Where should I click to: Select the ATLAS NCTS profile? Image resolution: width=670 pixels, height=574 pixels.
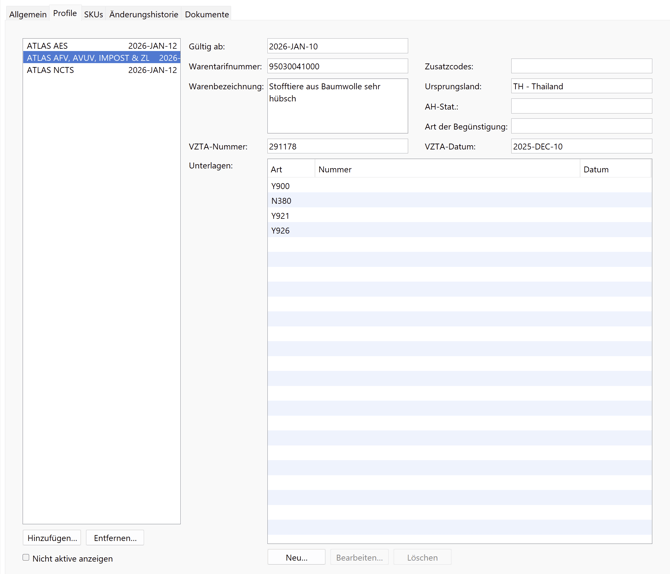point(101,70)
